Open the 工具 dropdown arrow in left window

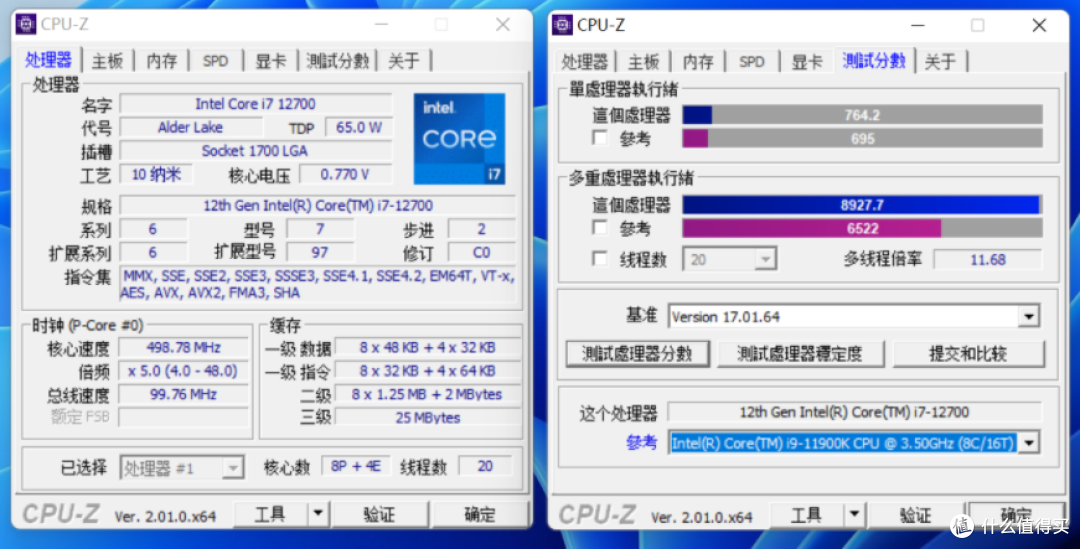pyautogui.click(x=318, y=514)
